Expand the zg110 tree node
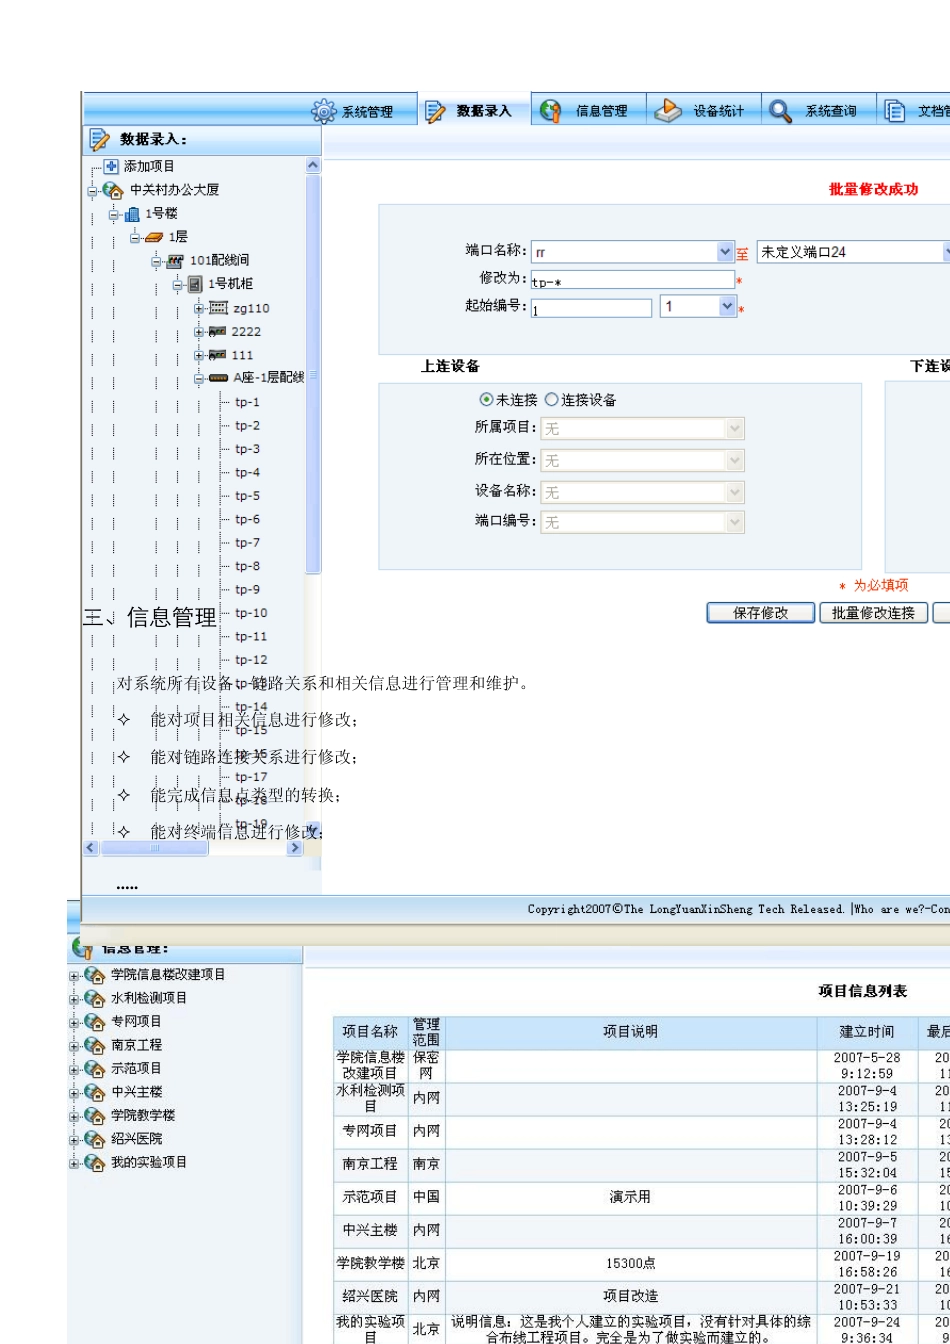This screenshot has height=1344, width=950. click(198, 308)
